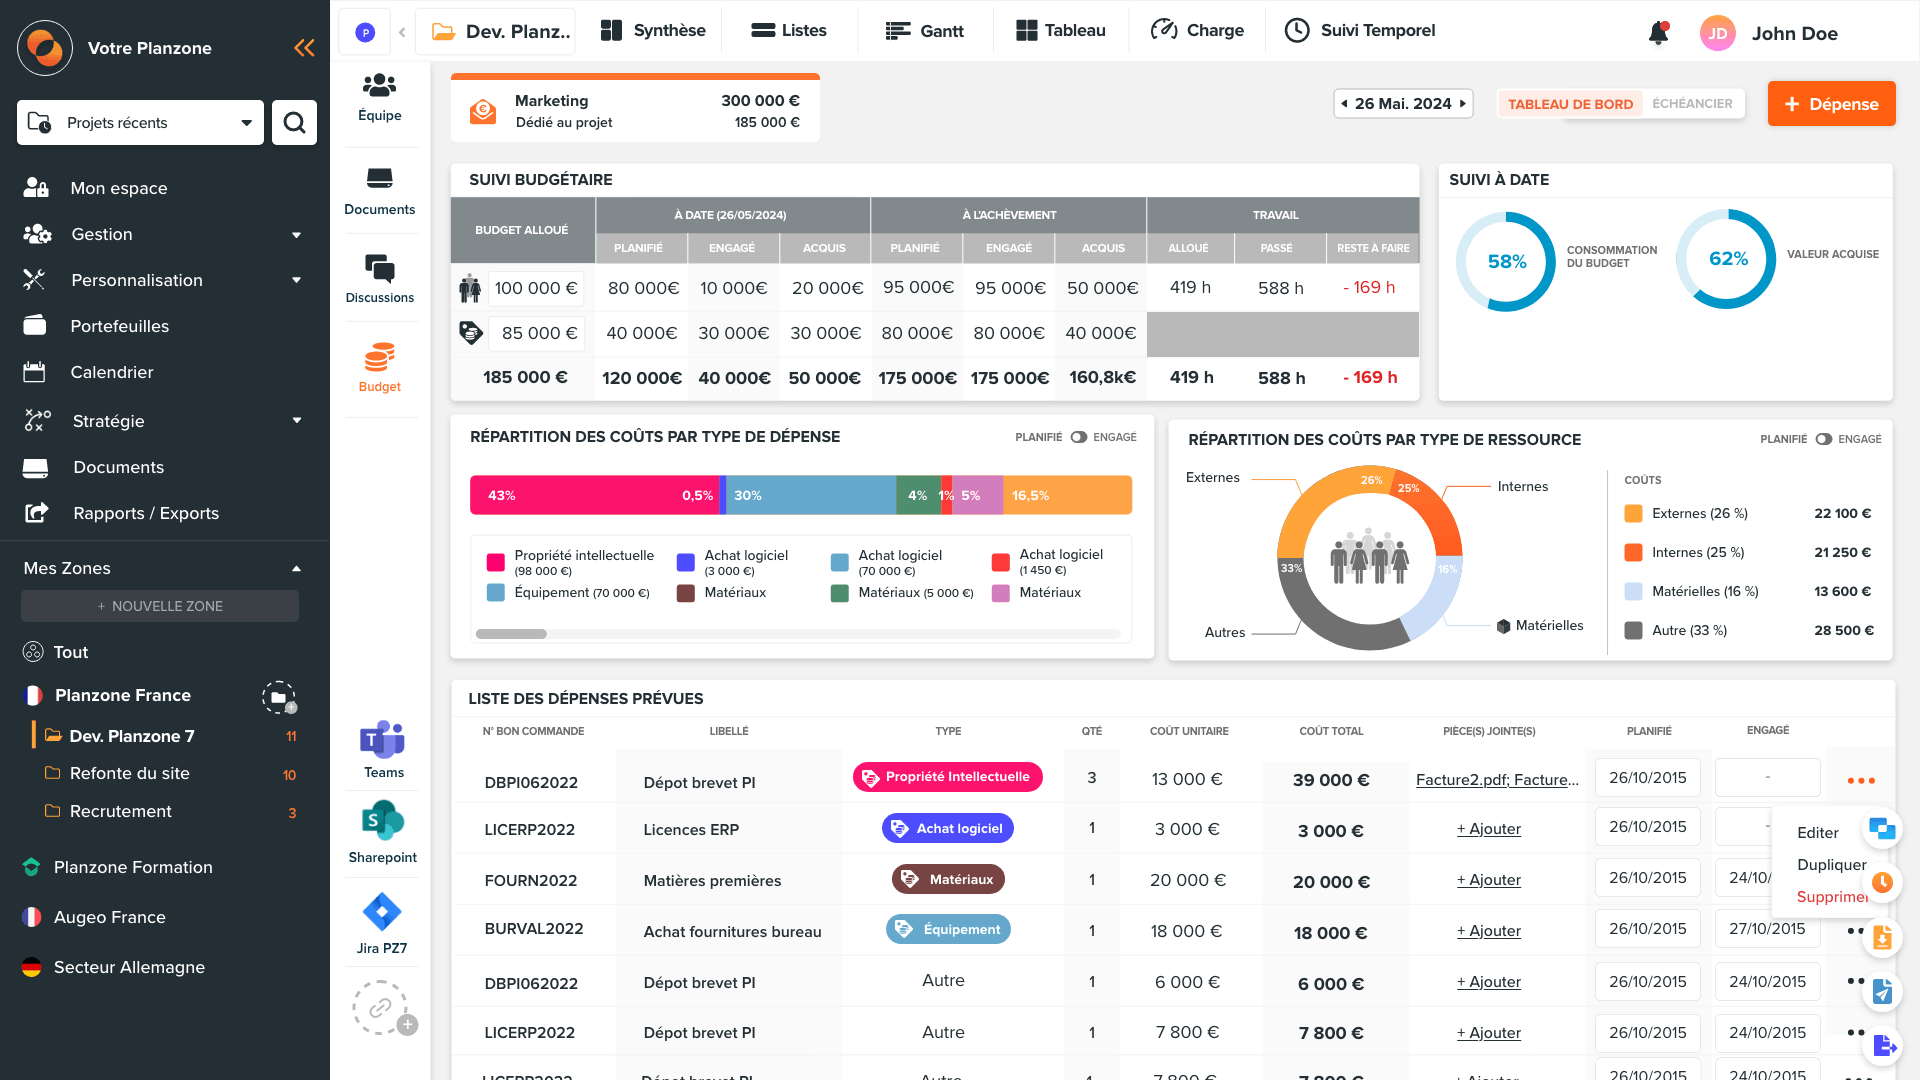Viewport: 1920px width, 1080px height.
Task: Open Rapports / Exports from the sidebar
Action: (145, 513)
